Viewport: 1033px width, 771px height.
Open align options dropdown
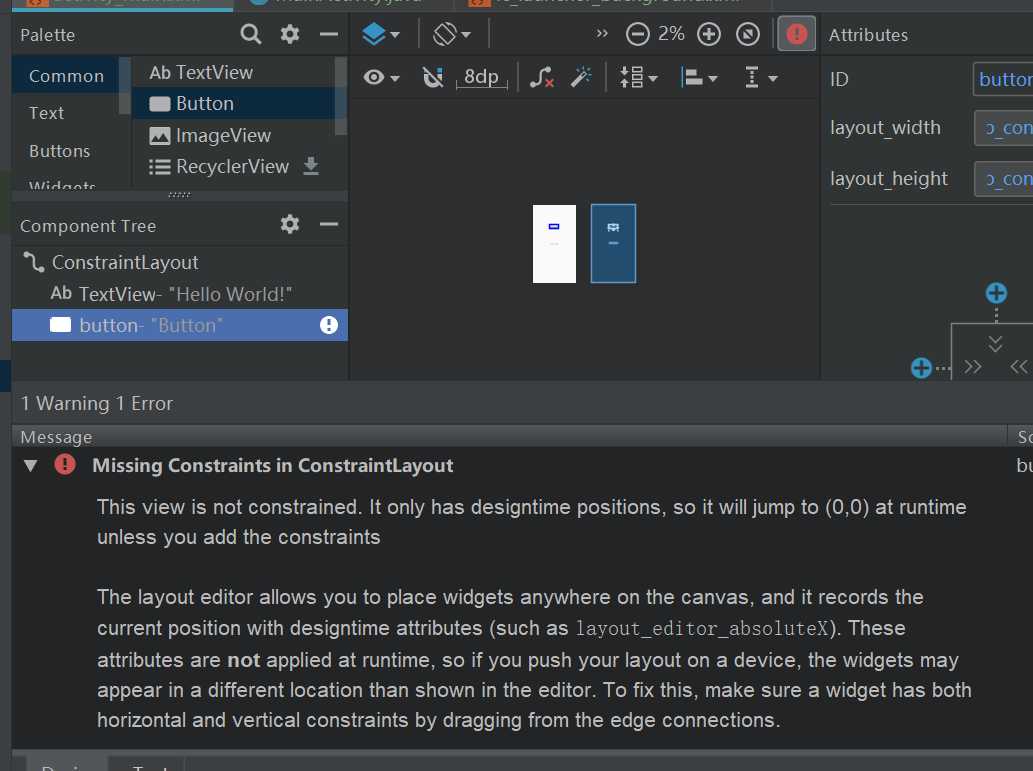698,78
